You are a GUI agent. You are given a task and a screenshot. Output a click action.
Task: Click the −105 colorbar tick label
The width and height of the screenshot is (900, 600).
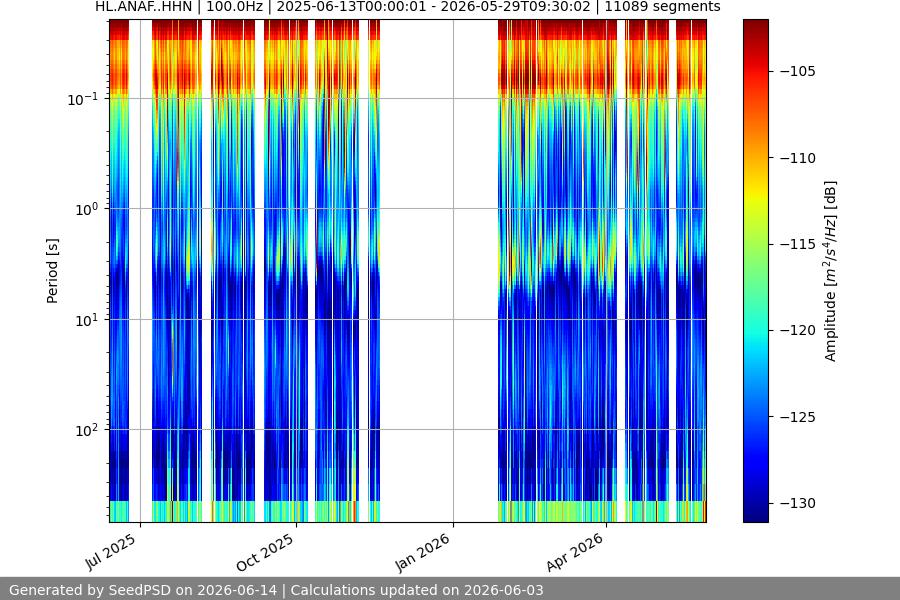(798, 71)
